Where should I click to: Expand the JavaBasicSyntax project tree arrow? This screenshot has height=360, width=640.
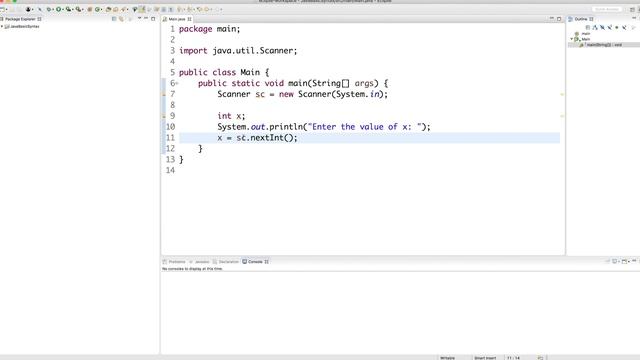point(2,26)
